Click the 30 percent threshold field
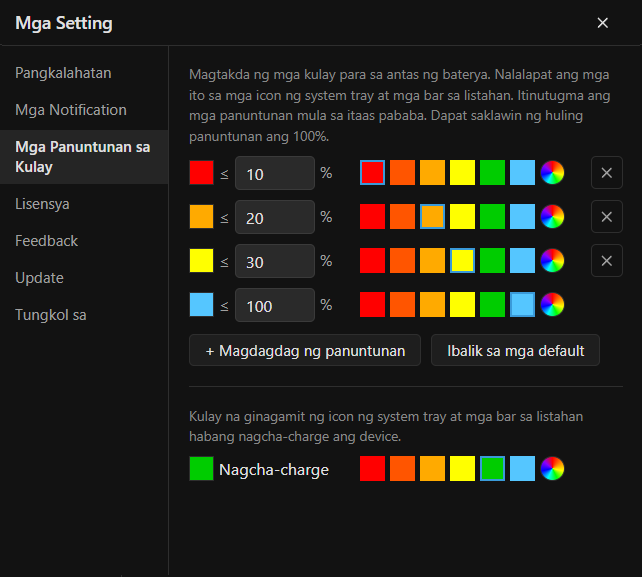The height and width of the screenshot is (577, 642). (x=275, y=261)
